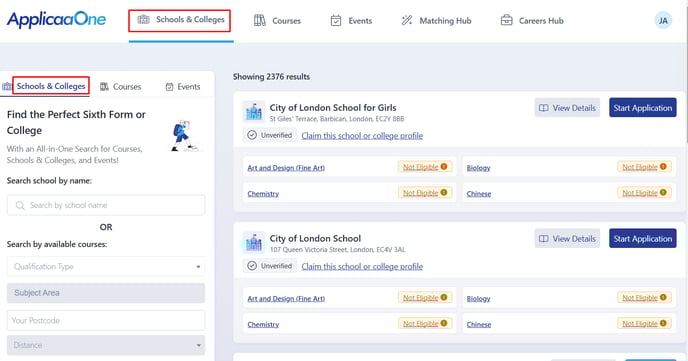
Task: Switch to the Events tab in search panel
Action: 183,87
